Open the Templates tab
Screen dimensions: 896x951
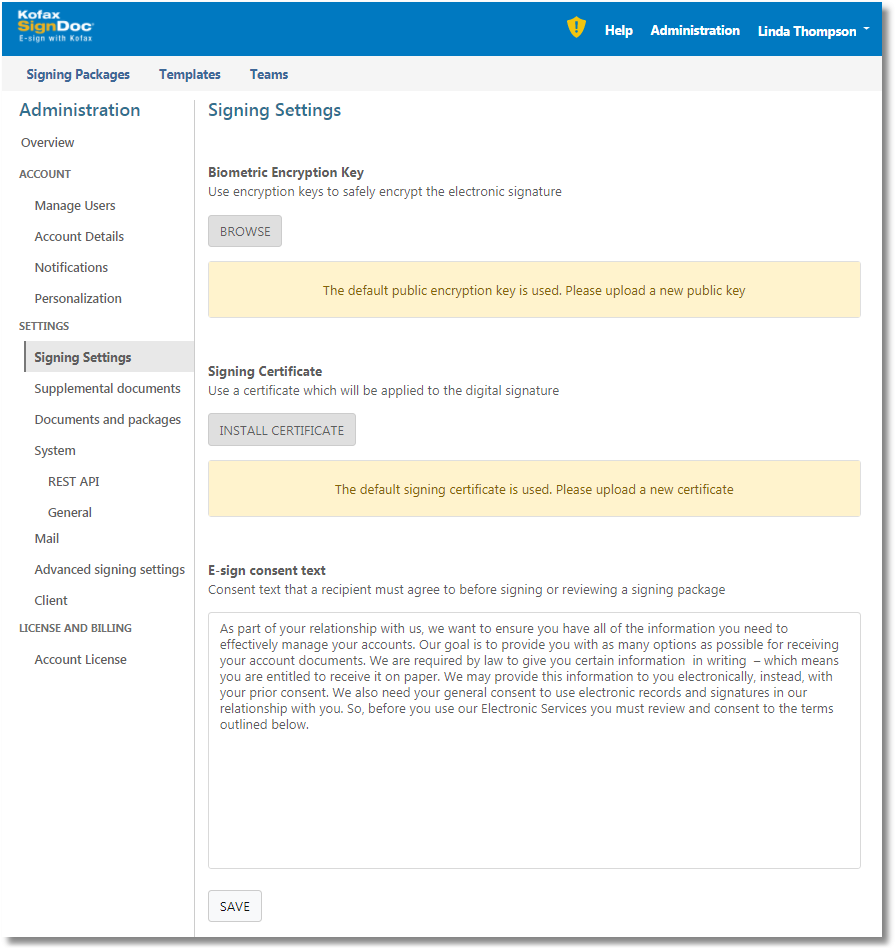pos(190,74)
